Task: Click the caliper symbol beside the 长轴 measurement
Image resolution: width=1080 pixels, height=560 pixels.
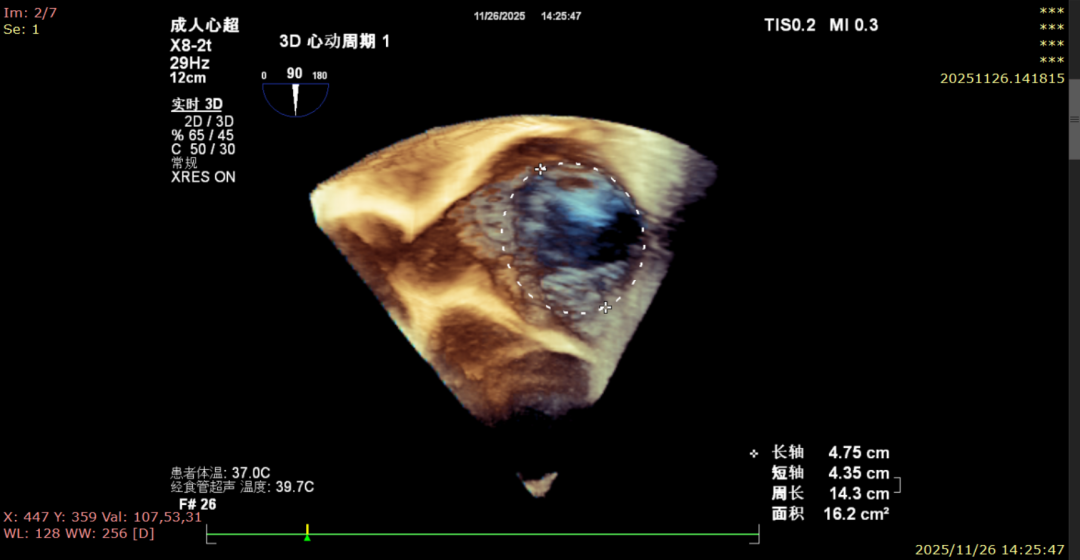Action: click(x=754, y=453)
